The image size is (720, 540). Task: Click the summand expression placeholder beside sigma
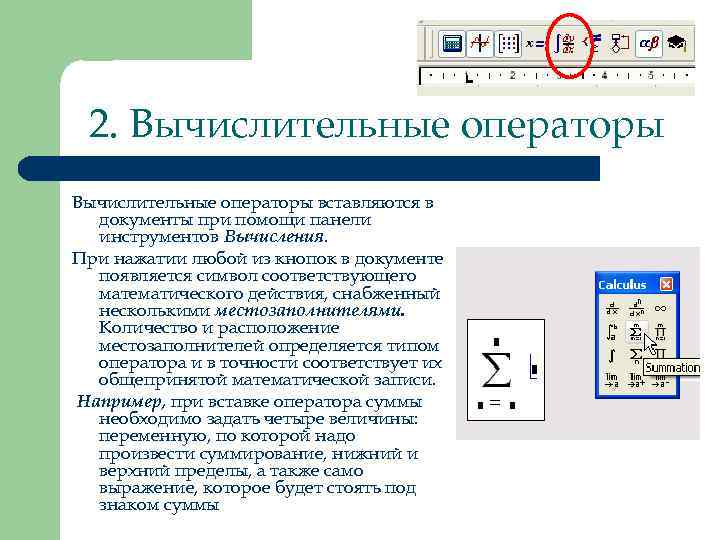[534, 368]
